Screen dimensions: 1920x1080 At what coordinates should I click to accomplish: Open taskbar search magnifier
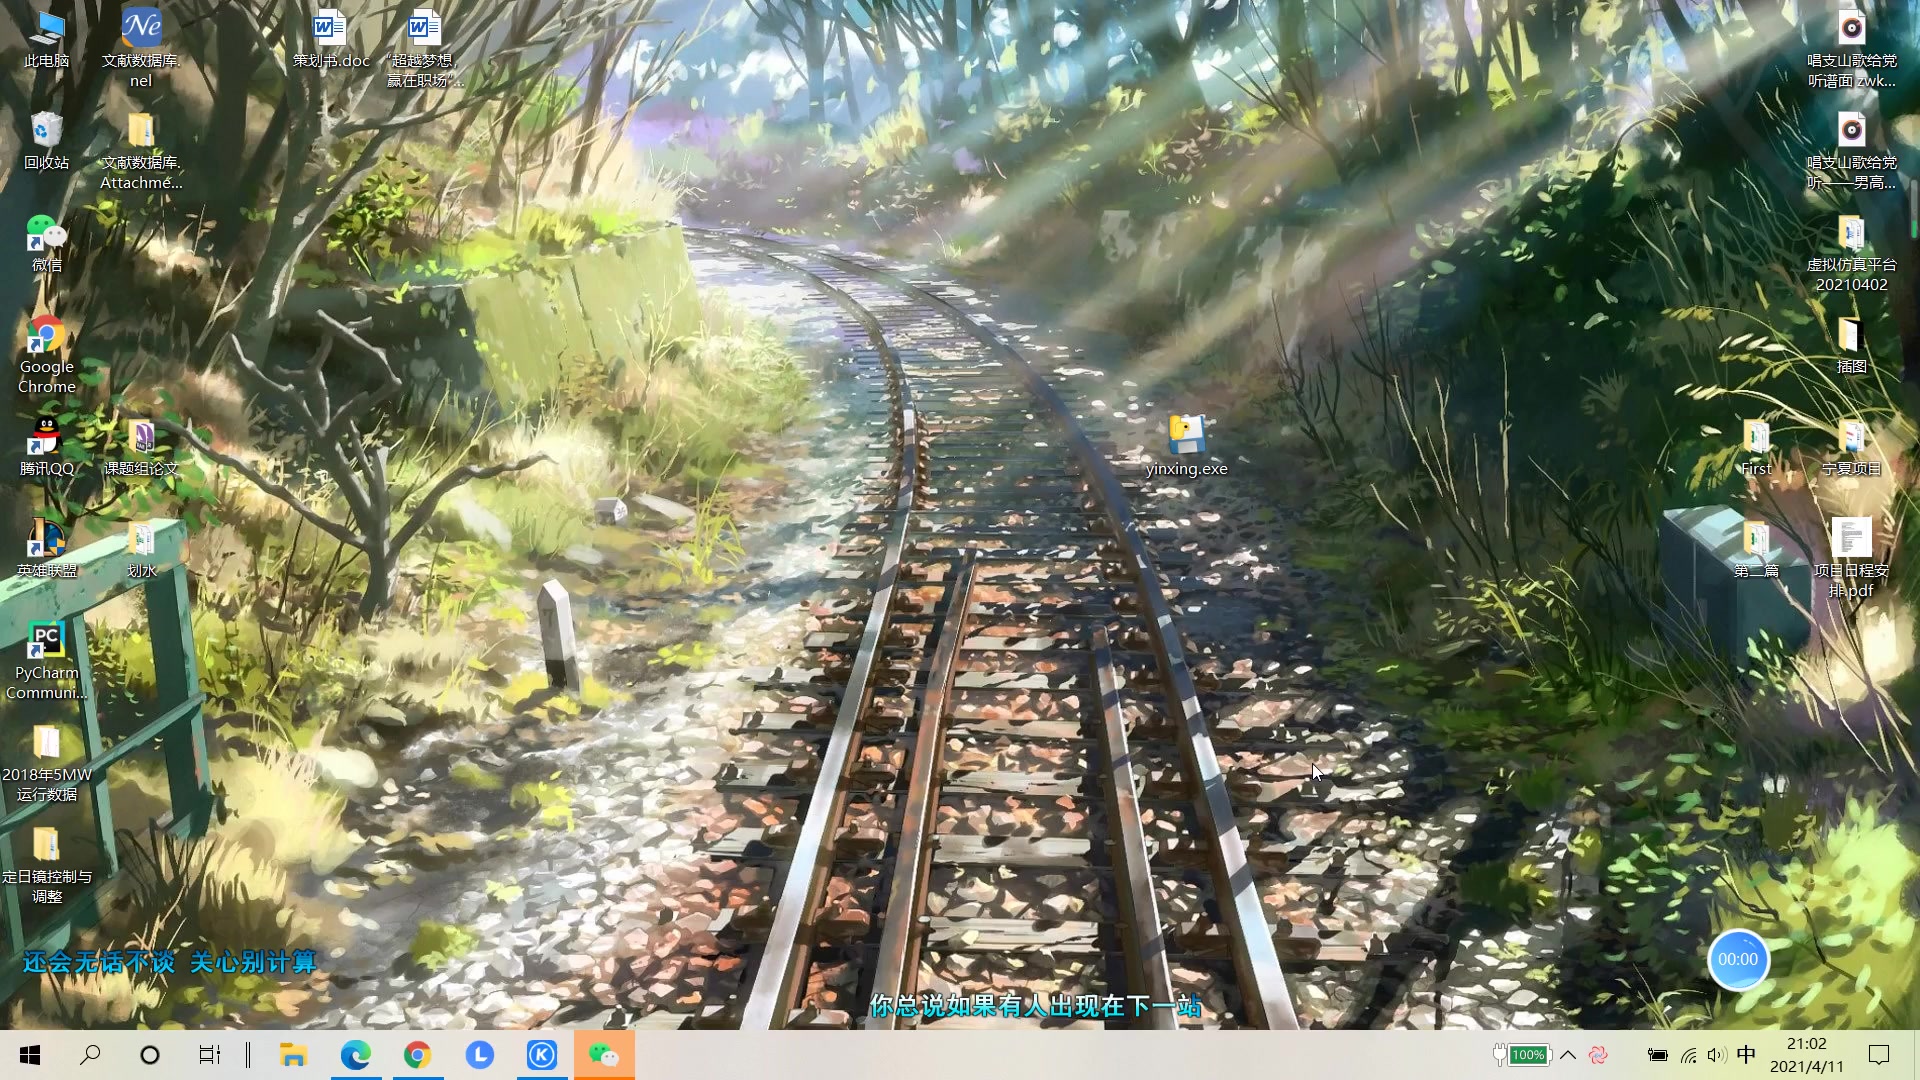[90, 1055]
